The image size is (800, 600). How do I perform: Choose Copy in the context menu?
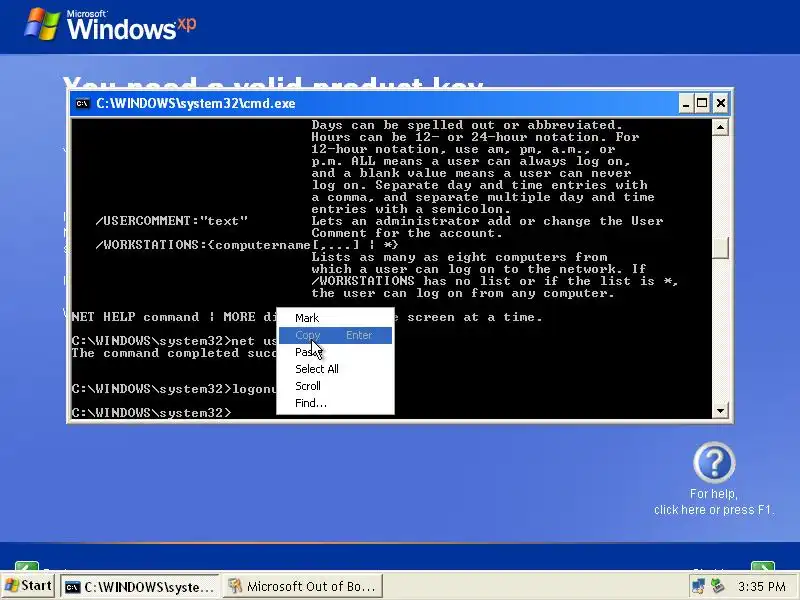pyautogui.click(x=335, y=335)
